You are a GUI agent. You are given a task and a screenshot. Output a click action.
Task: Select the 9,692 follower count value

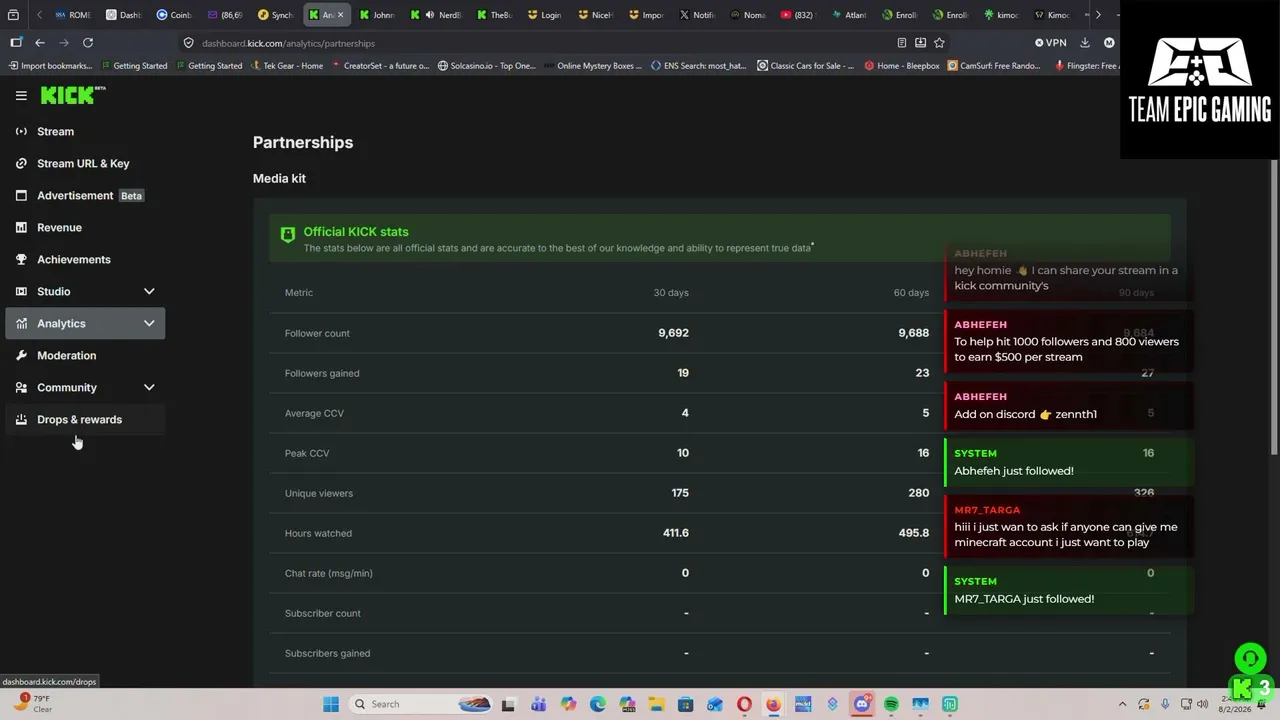673,333
